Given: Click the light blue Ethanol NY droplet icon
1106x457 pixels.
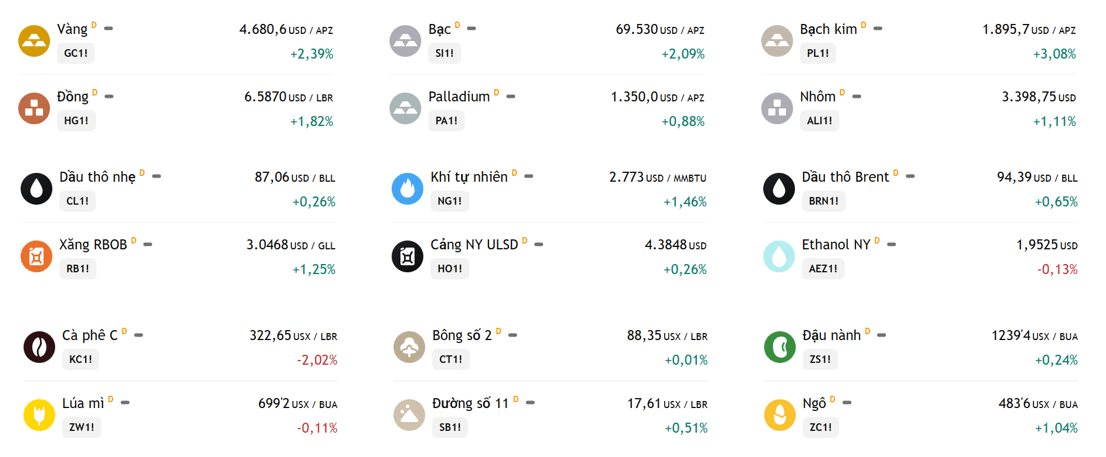Looking at the screenshot, I should tap(779, 256).
